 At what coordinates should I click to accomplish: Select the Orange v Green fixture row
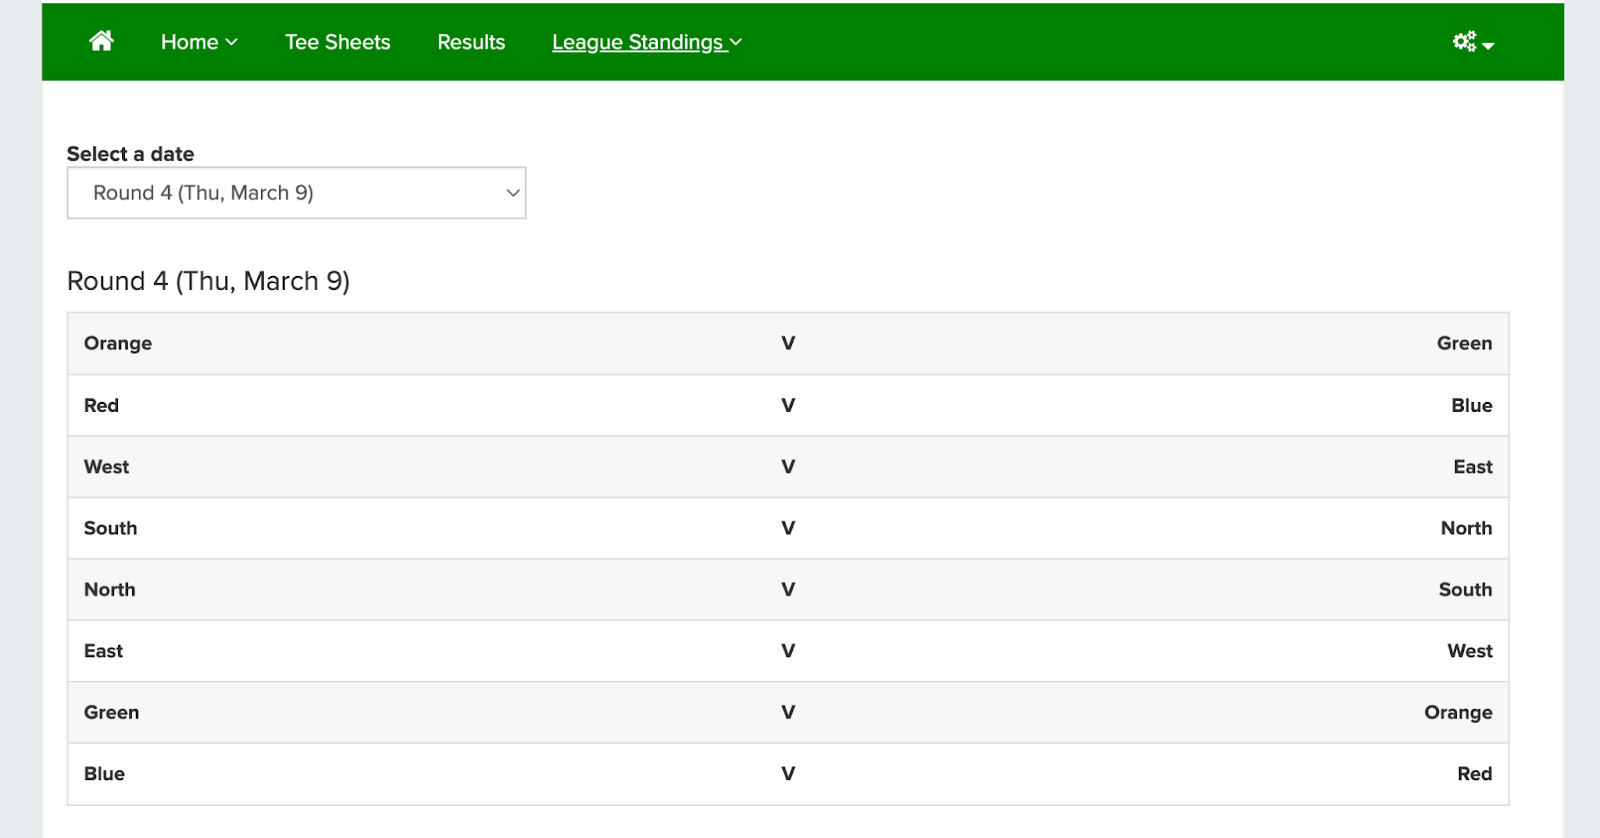pyautogui.click(x=788, y=343)
